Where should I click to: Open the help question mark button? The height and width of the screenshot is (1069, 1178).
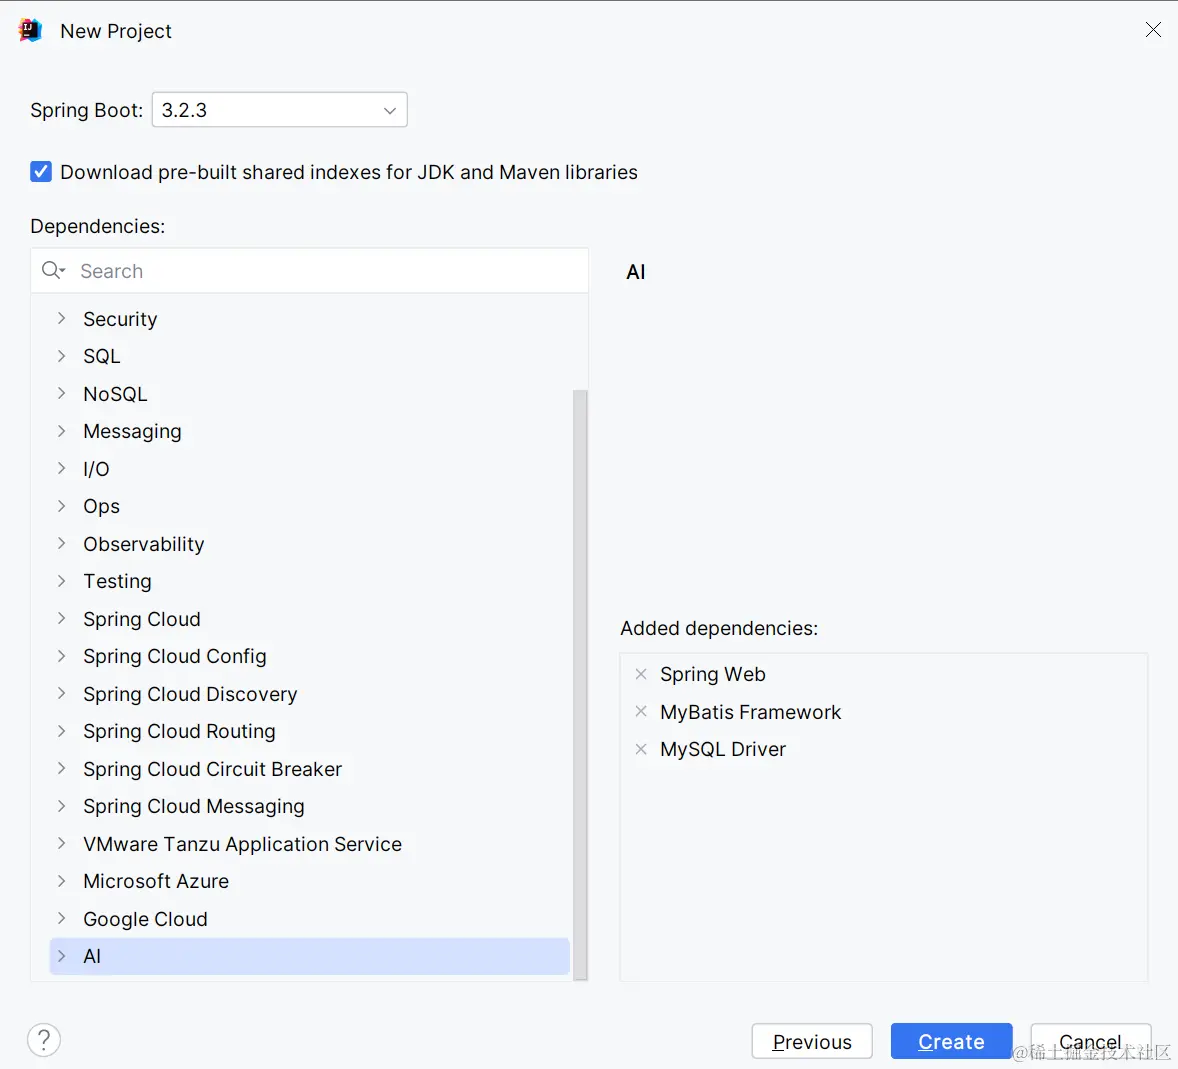tap(44, 1040)
